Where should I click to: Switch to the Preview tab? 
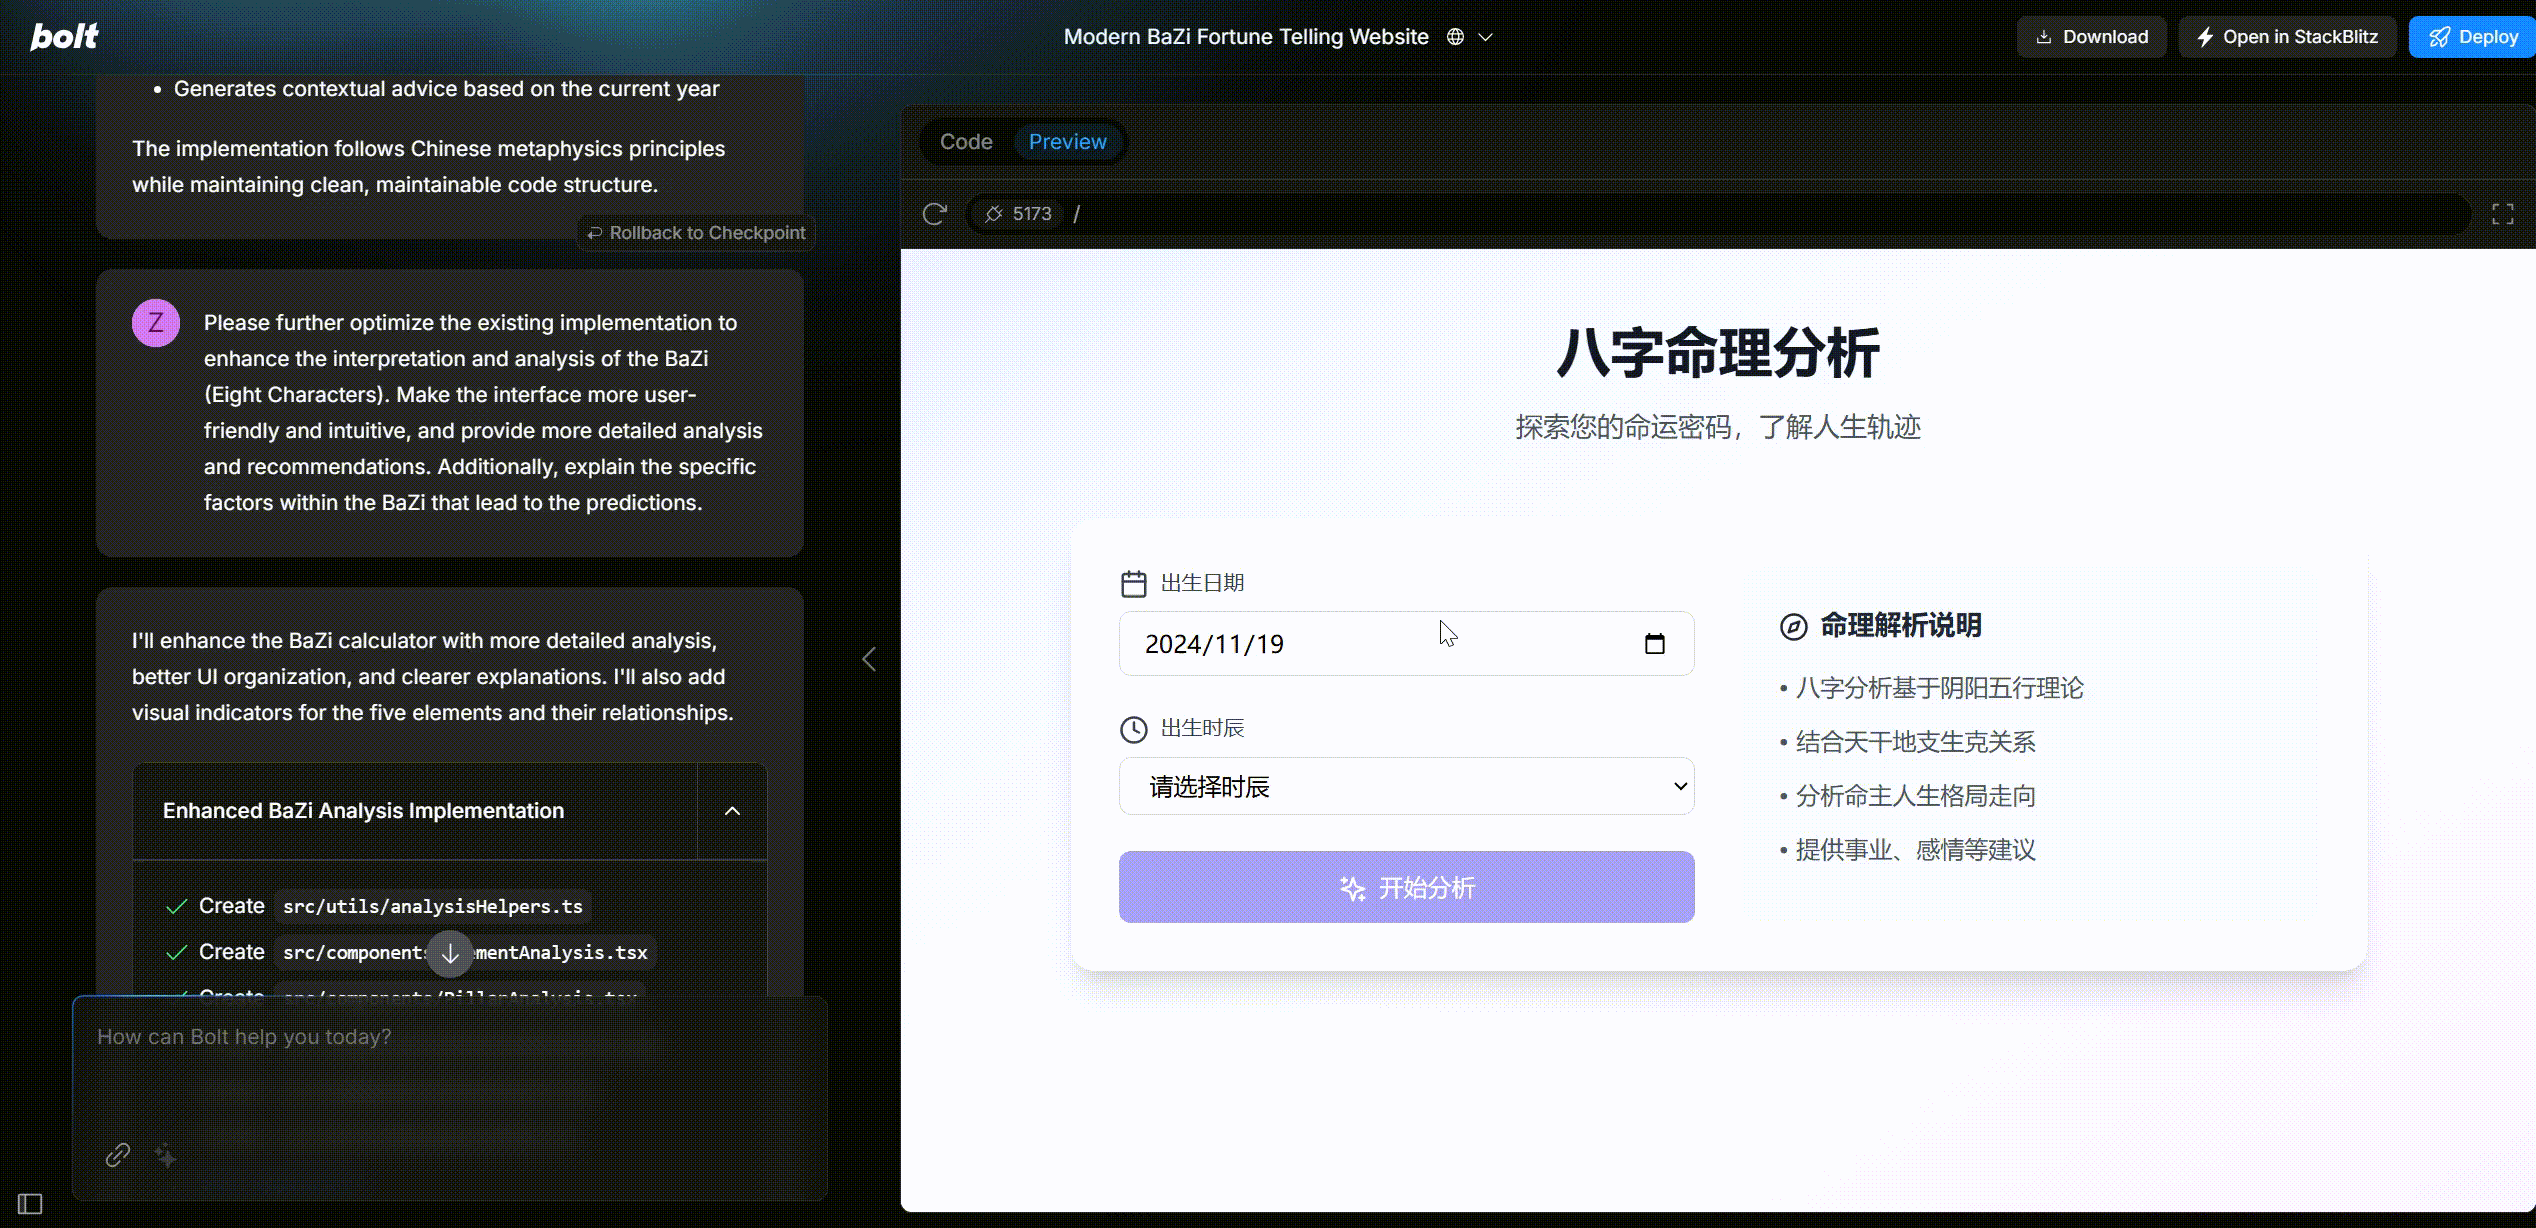(1067, 141)
